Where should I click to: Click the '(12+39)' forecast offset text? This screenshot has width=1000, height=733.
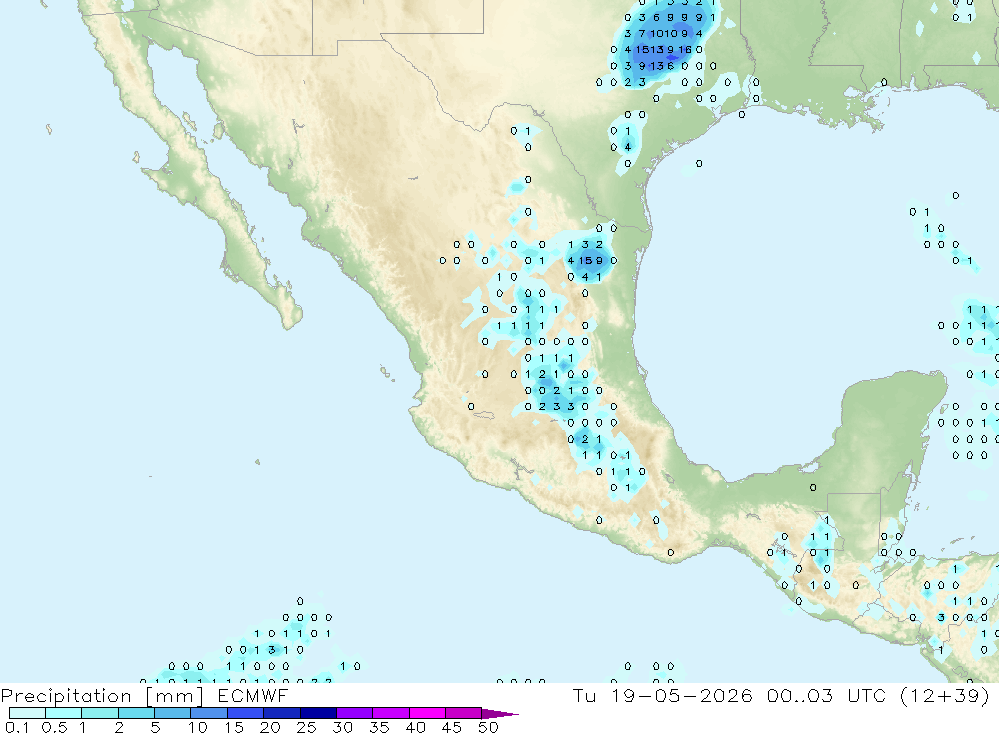tap(945, 696)
